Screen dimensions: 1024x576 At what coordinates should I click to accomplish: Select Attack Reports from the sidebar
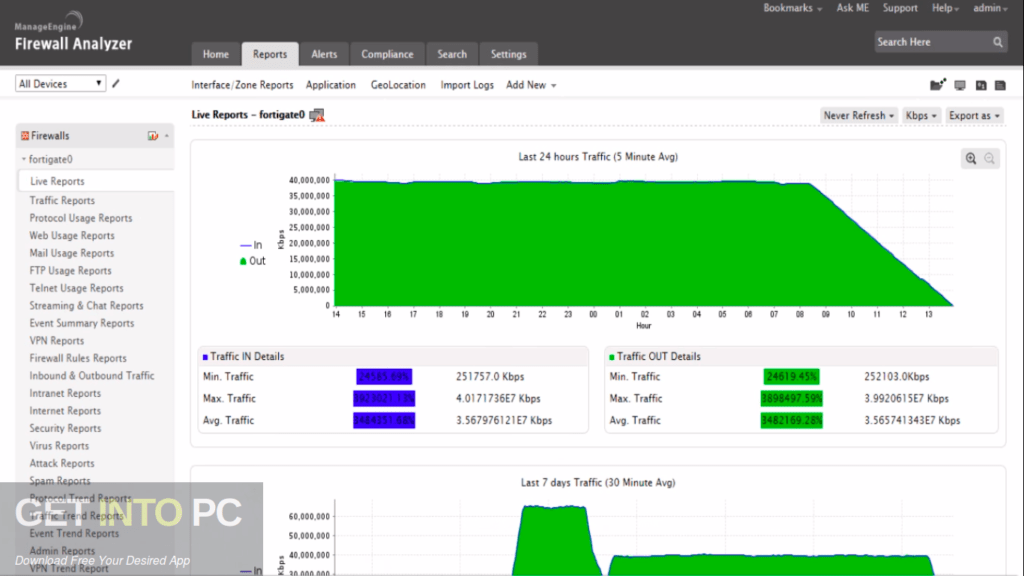(61, 463)
